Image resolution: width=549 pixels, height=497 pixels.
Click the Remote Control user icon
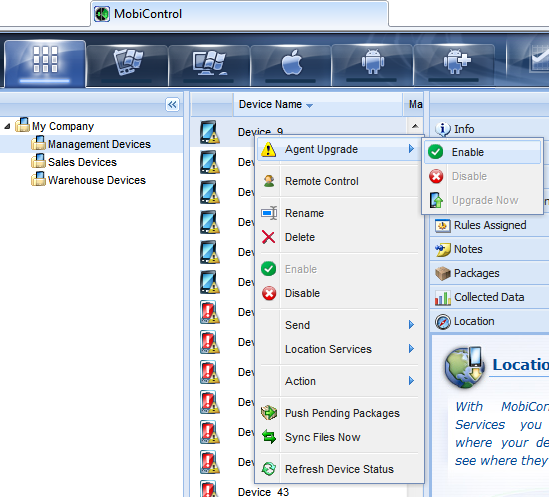point(269,181)
